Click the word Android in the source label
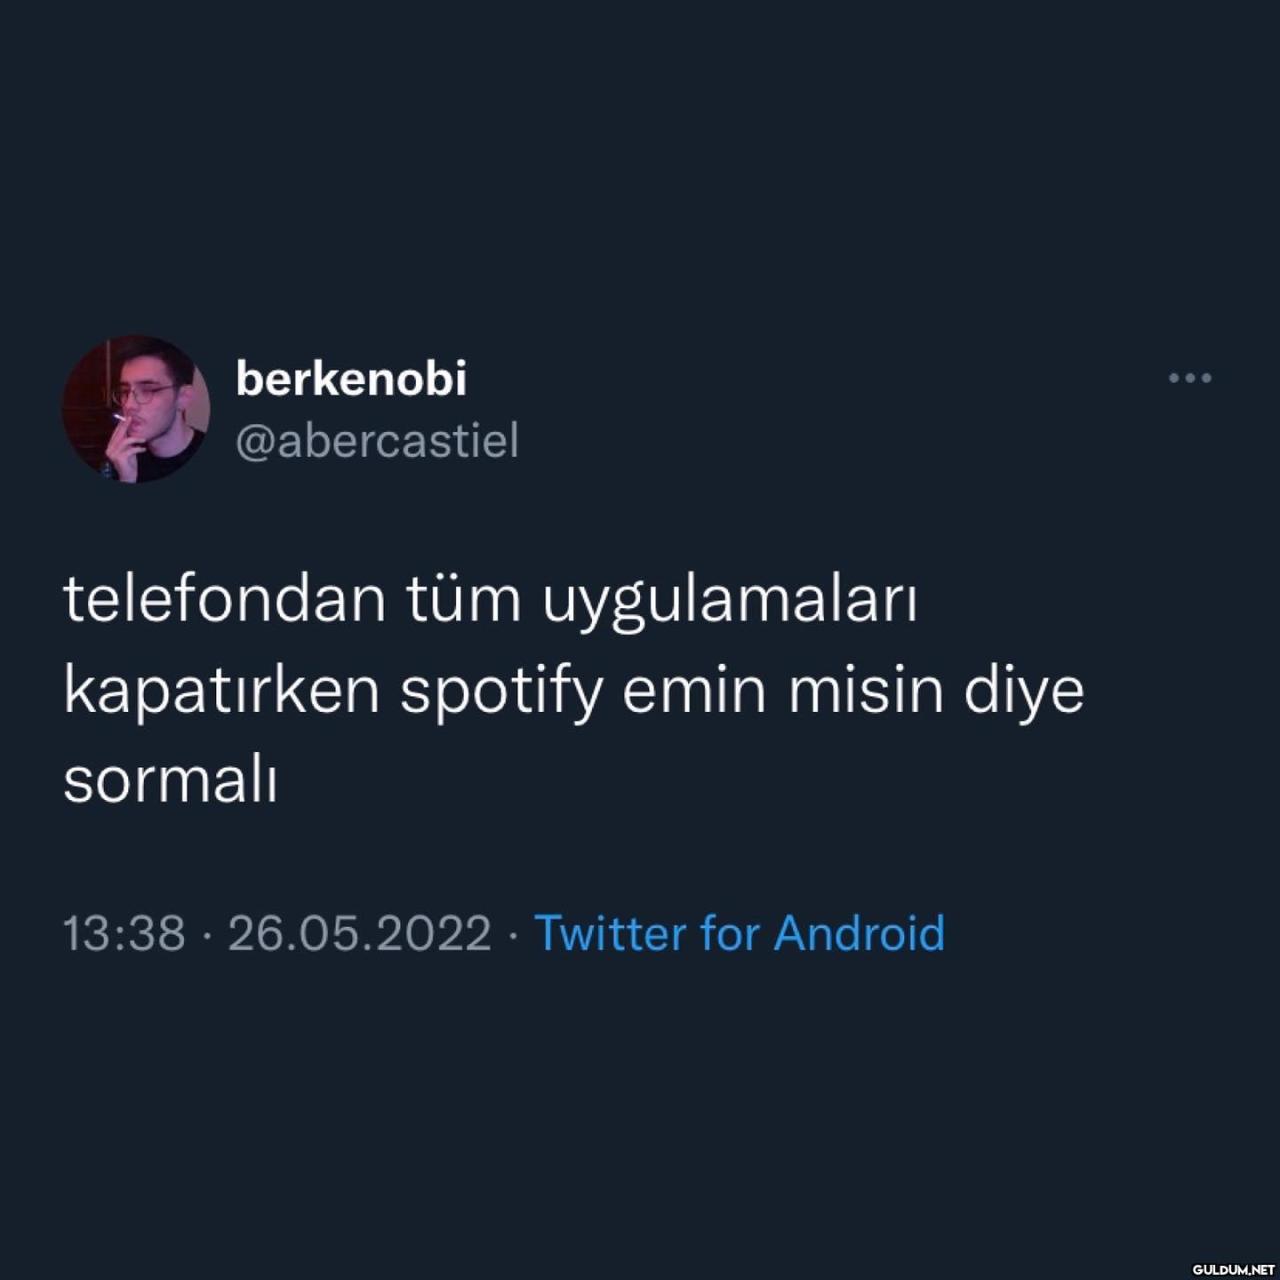 [859, 933]
